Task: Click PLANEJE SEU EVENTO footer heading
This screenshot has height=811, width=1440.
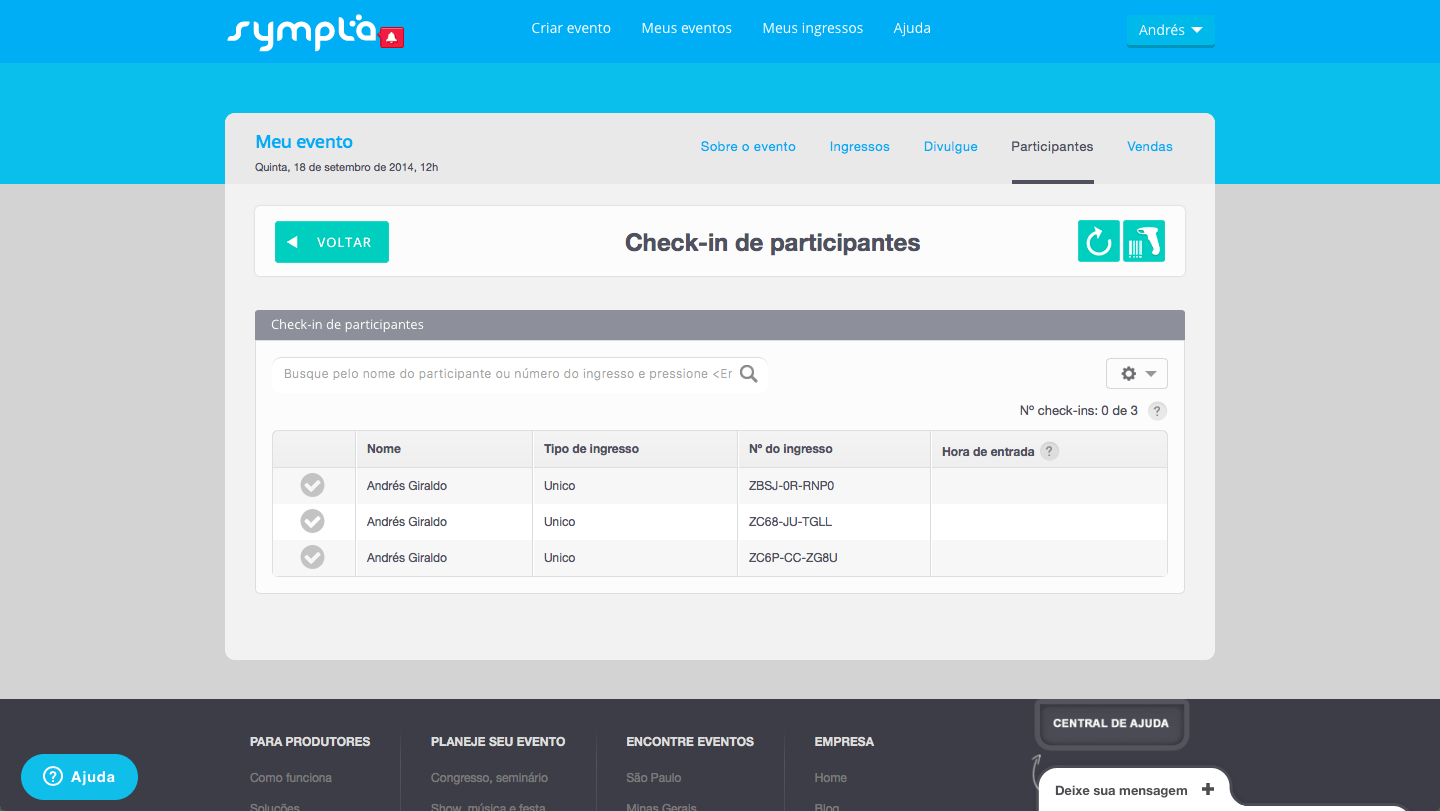Action: [498, 742]
